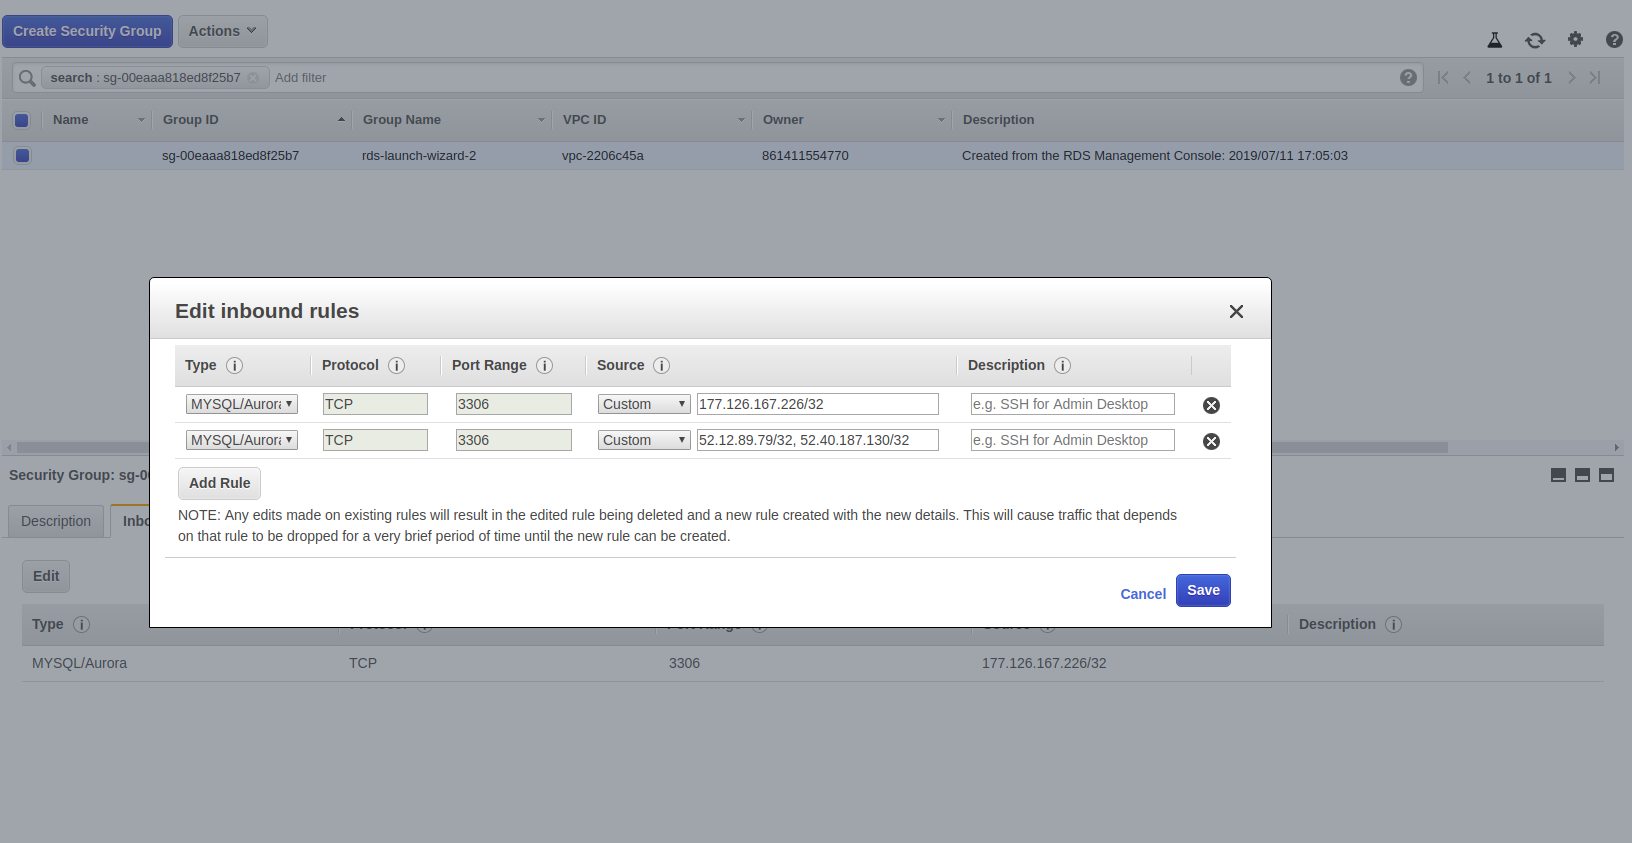Split the bottom details pane to half

coord(1582,475)
